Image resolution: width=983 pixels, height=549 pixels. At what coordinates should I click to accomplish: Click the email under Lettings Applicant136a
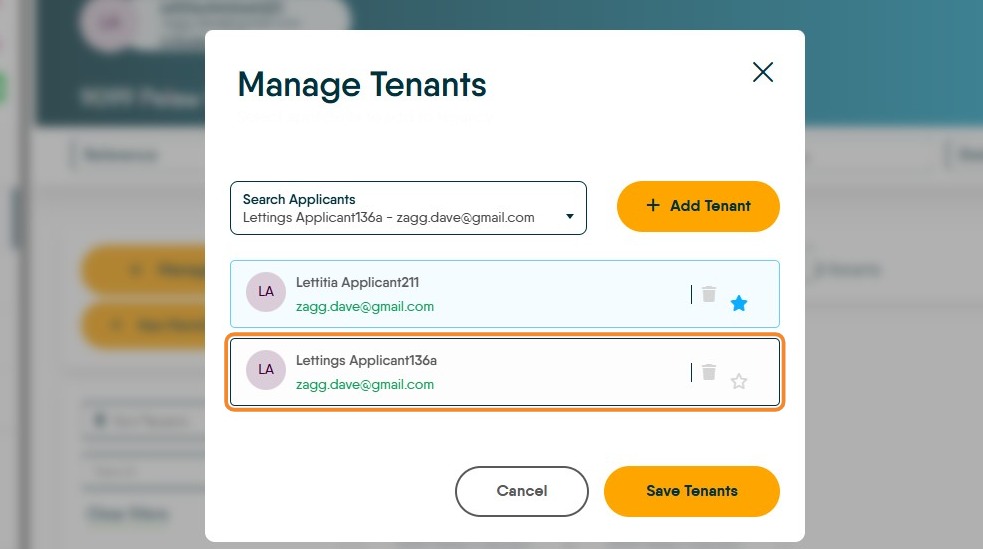[365, 384]
